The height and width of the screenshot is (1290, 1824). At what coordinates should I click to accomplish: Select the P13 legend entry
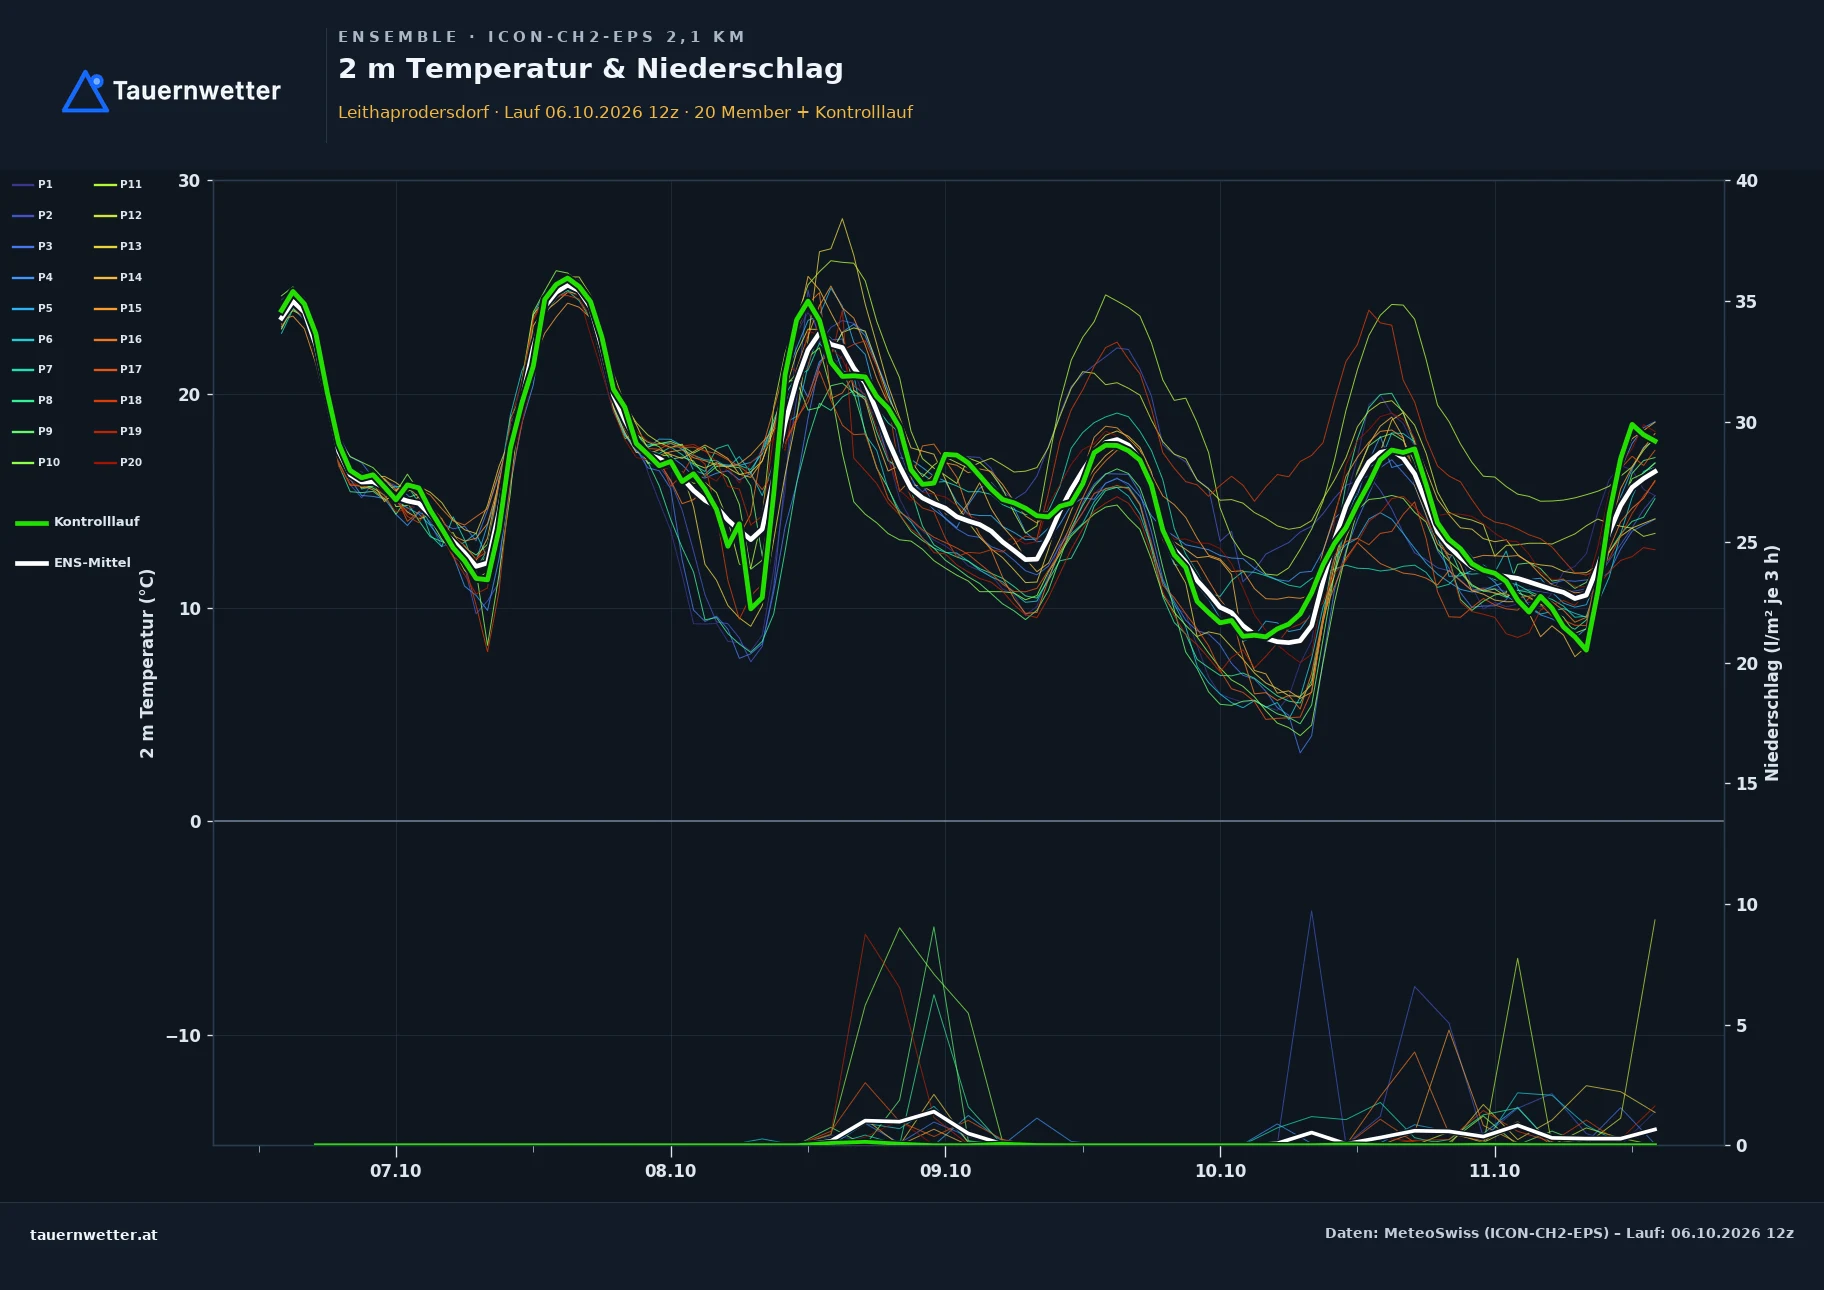click(x=118, y=246)
